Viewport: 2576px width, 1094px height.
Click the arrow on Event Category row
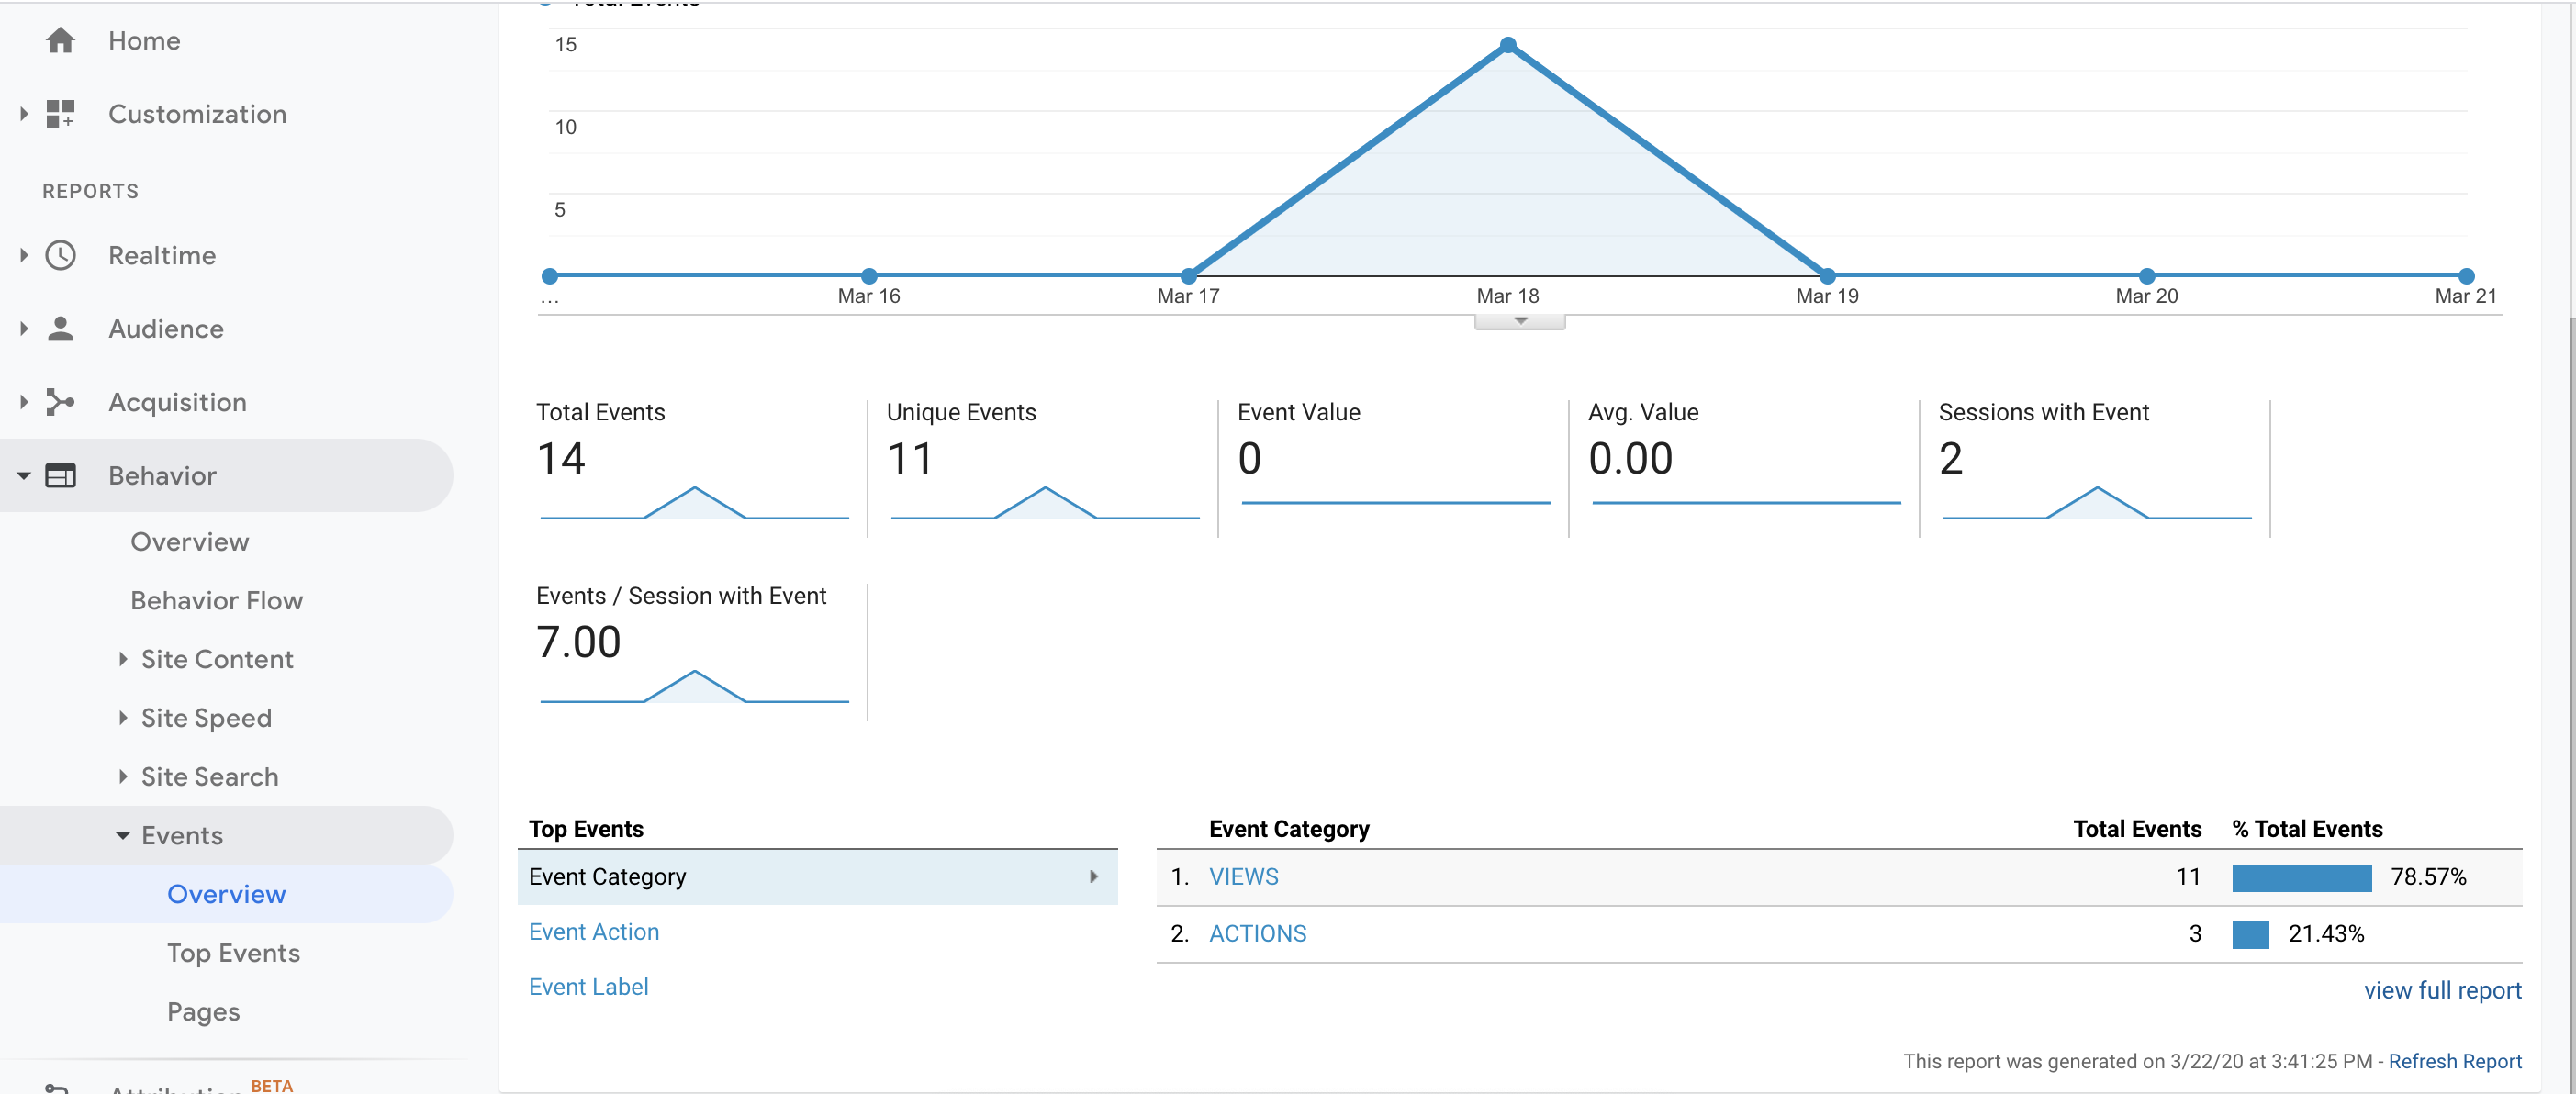tap(1093, 877)
